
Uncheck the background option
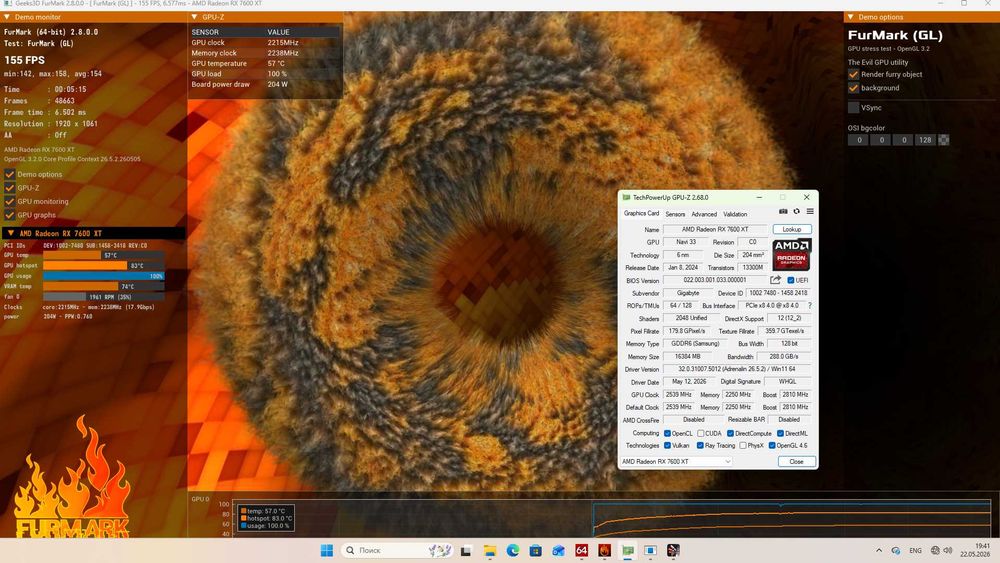click(x=853, y=88)
